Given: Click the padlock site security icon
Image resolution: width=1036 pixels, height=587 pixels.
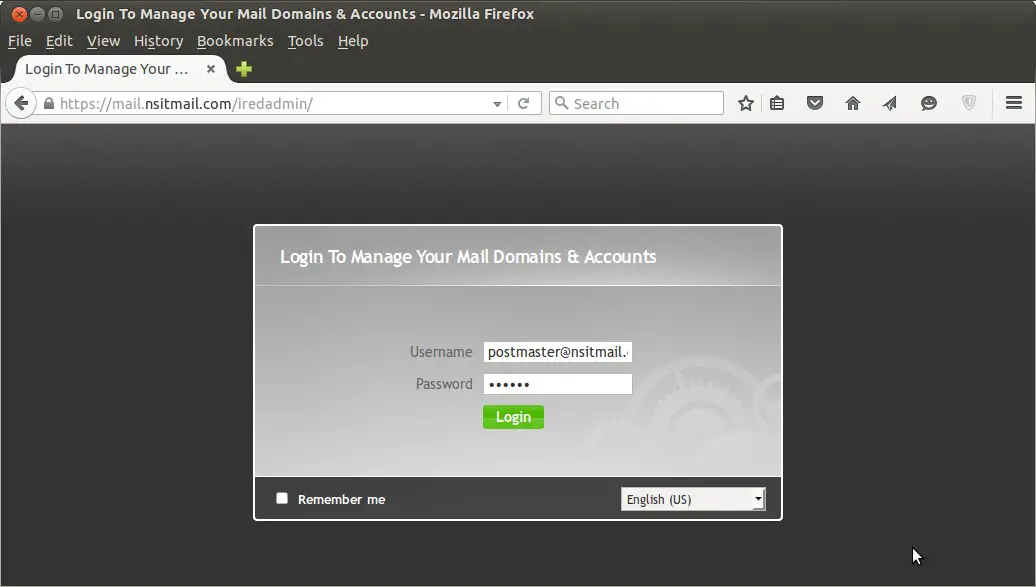Looking at the screenshot, I should 48,103.
